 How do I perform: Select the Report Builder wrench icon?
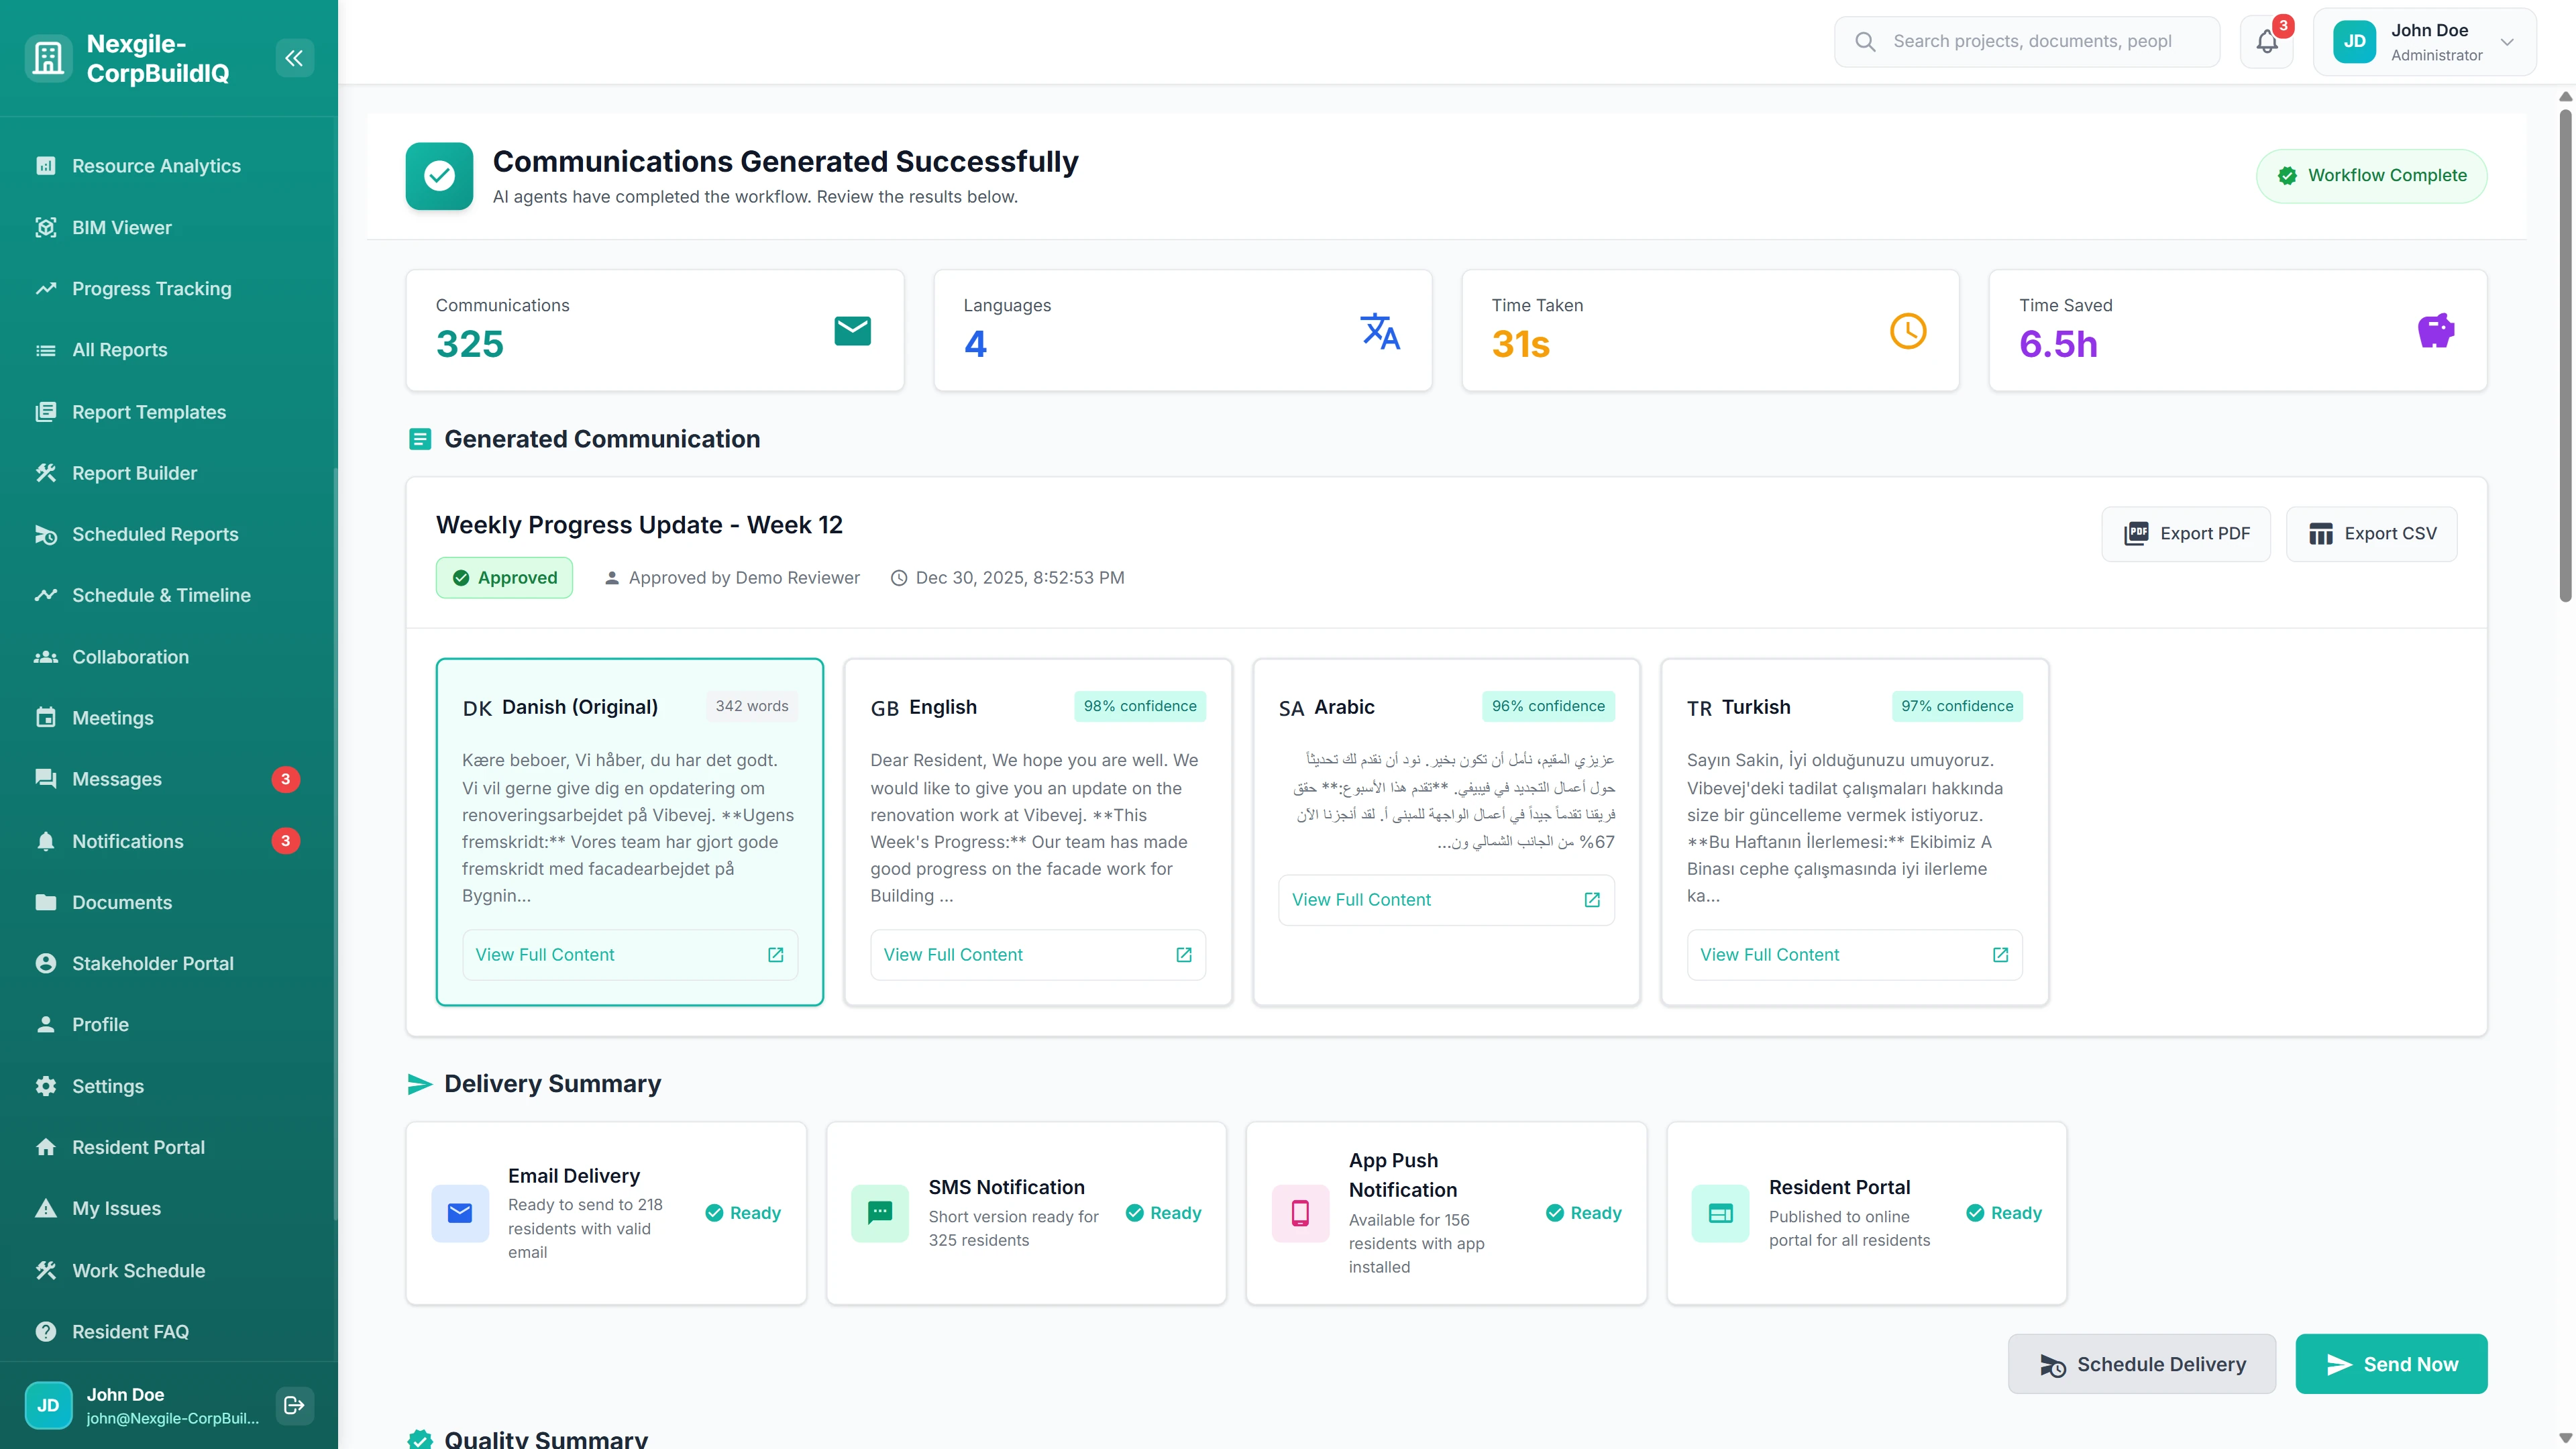pos(46,473)
